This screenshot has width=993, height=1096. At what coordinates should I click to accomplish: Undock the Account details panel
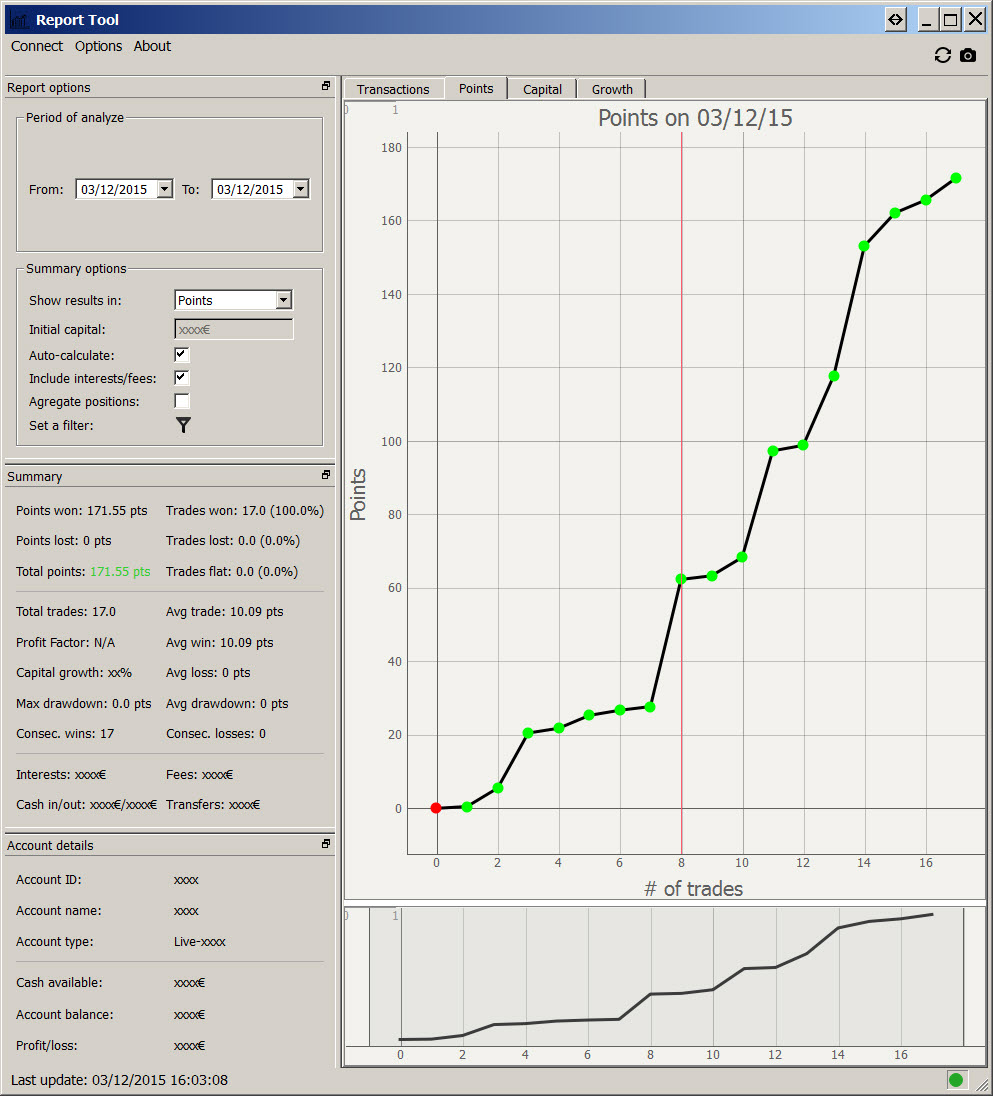pos(326,844)
